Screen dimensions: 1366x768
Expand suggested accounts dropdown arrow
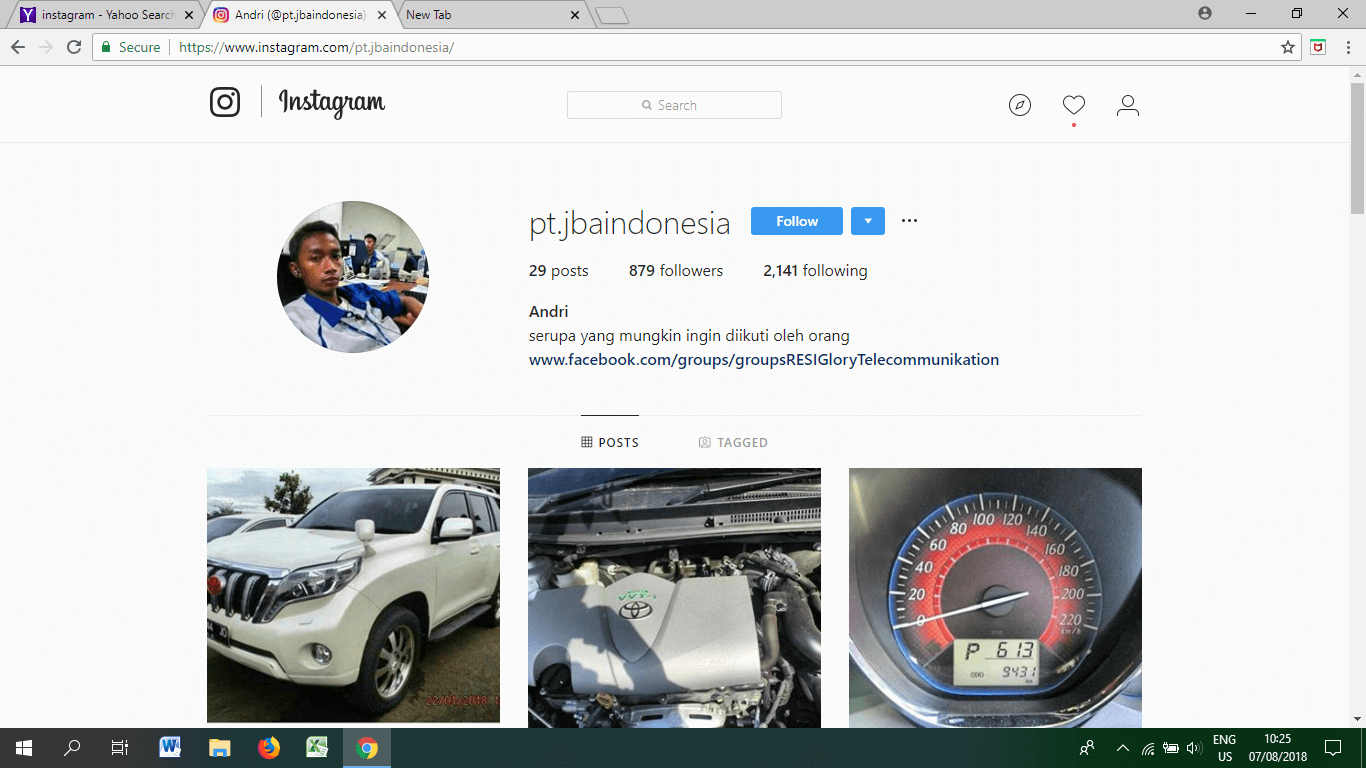(x=867, y=221)
